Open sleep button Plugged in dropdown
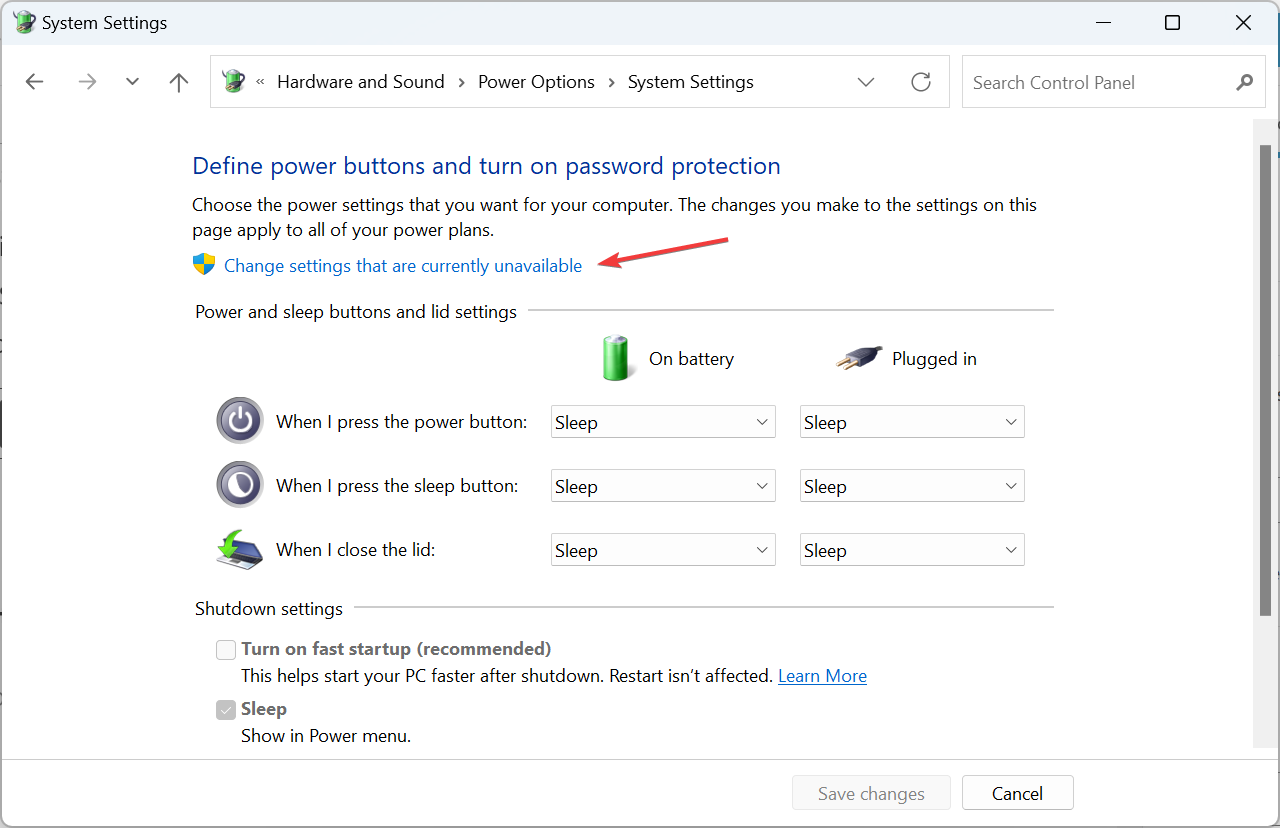The height and width of the screenshot is (828, 1280). coord(912,486)
